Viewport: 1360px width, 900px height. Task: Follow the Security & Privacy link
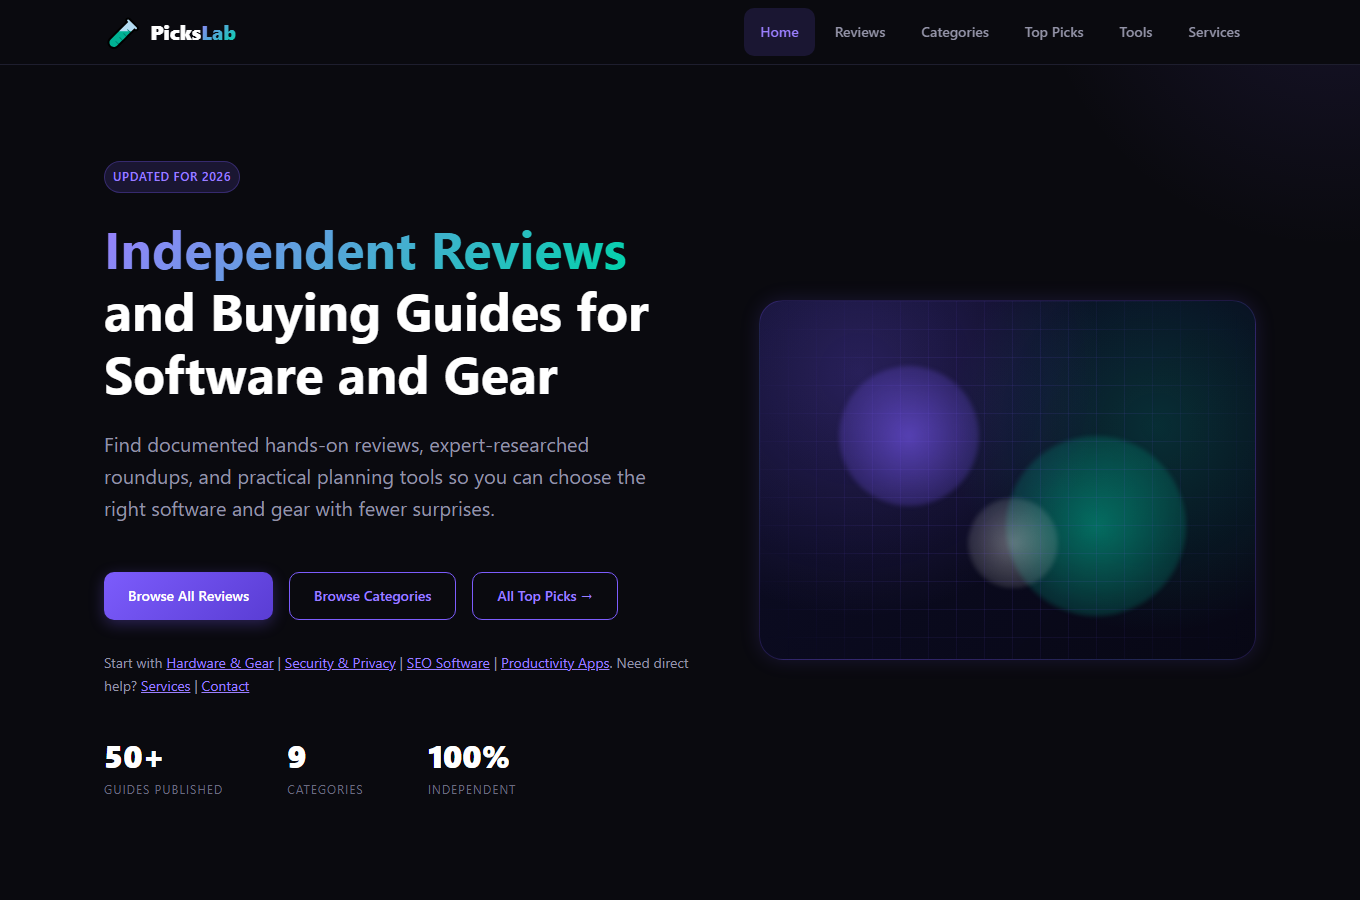coord(340,663)
